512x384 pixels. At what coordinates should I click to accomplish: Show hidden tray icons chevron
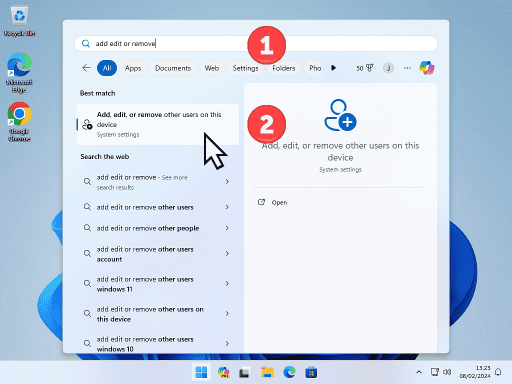pyautogui.click(x=419, y=372)
